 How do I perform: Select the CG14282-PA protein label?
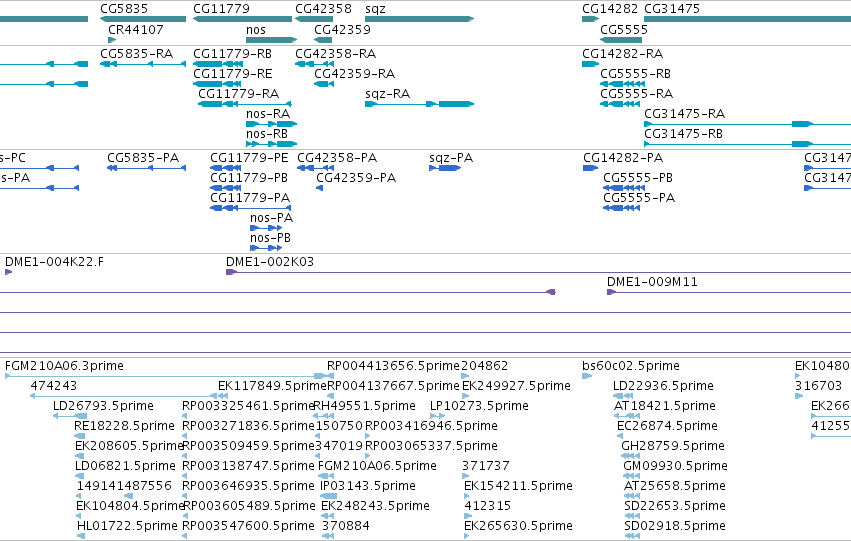tap(623, 158)
